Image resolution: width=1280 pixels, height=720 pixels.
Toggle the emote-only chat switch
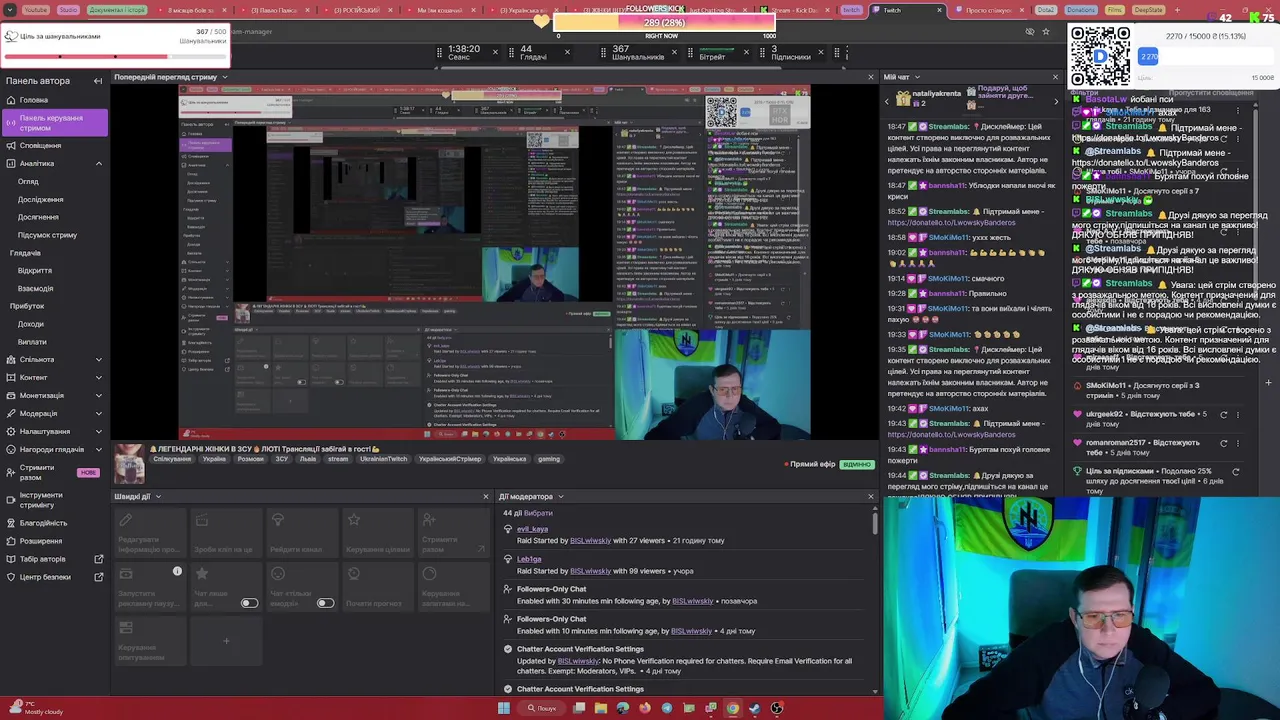[325, 603]
